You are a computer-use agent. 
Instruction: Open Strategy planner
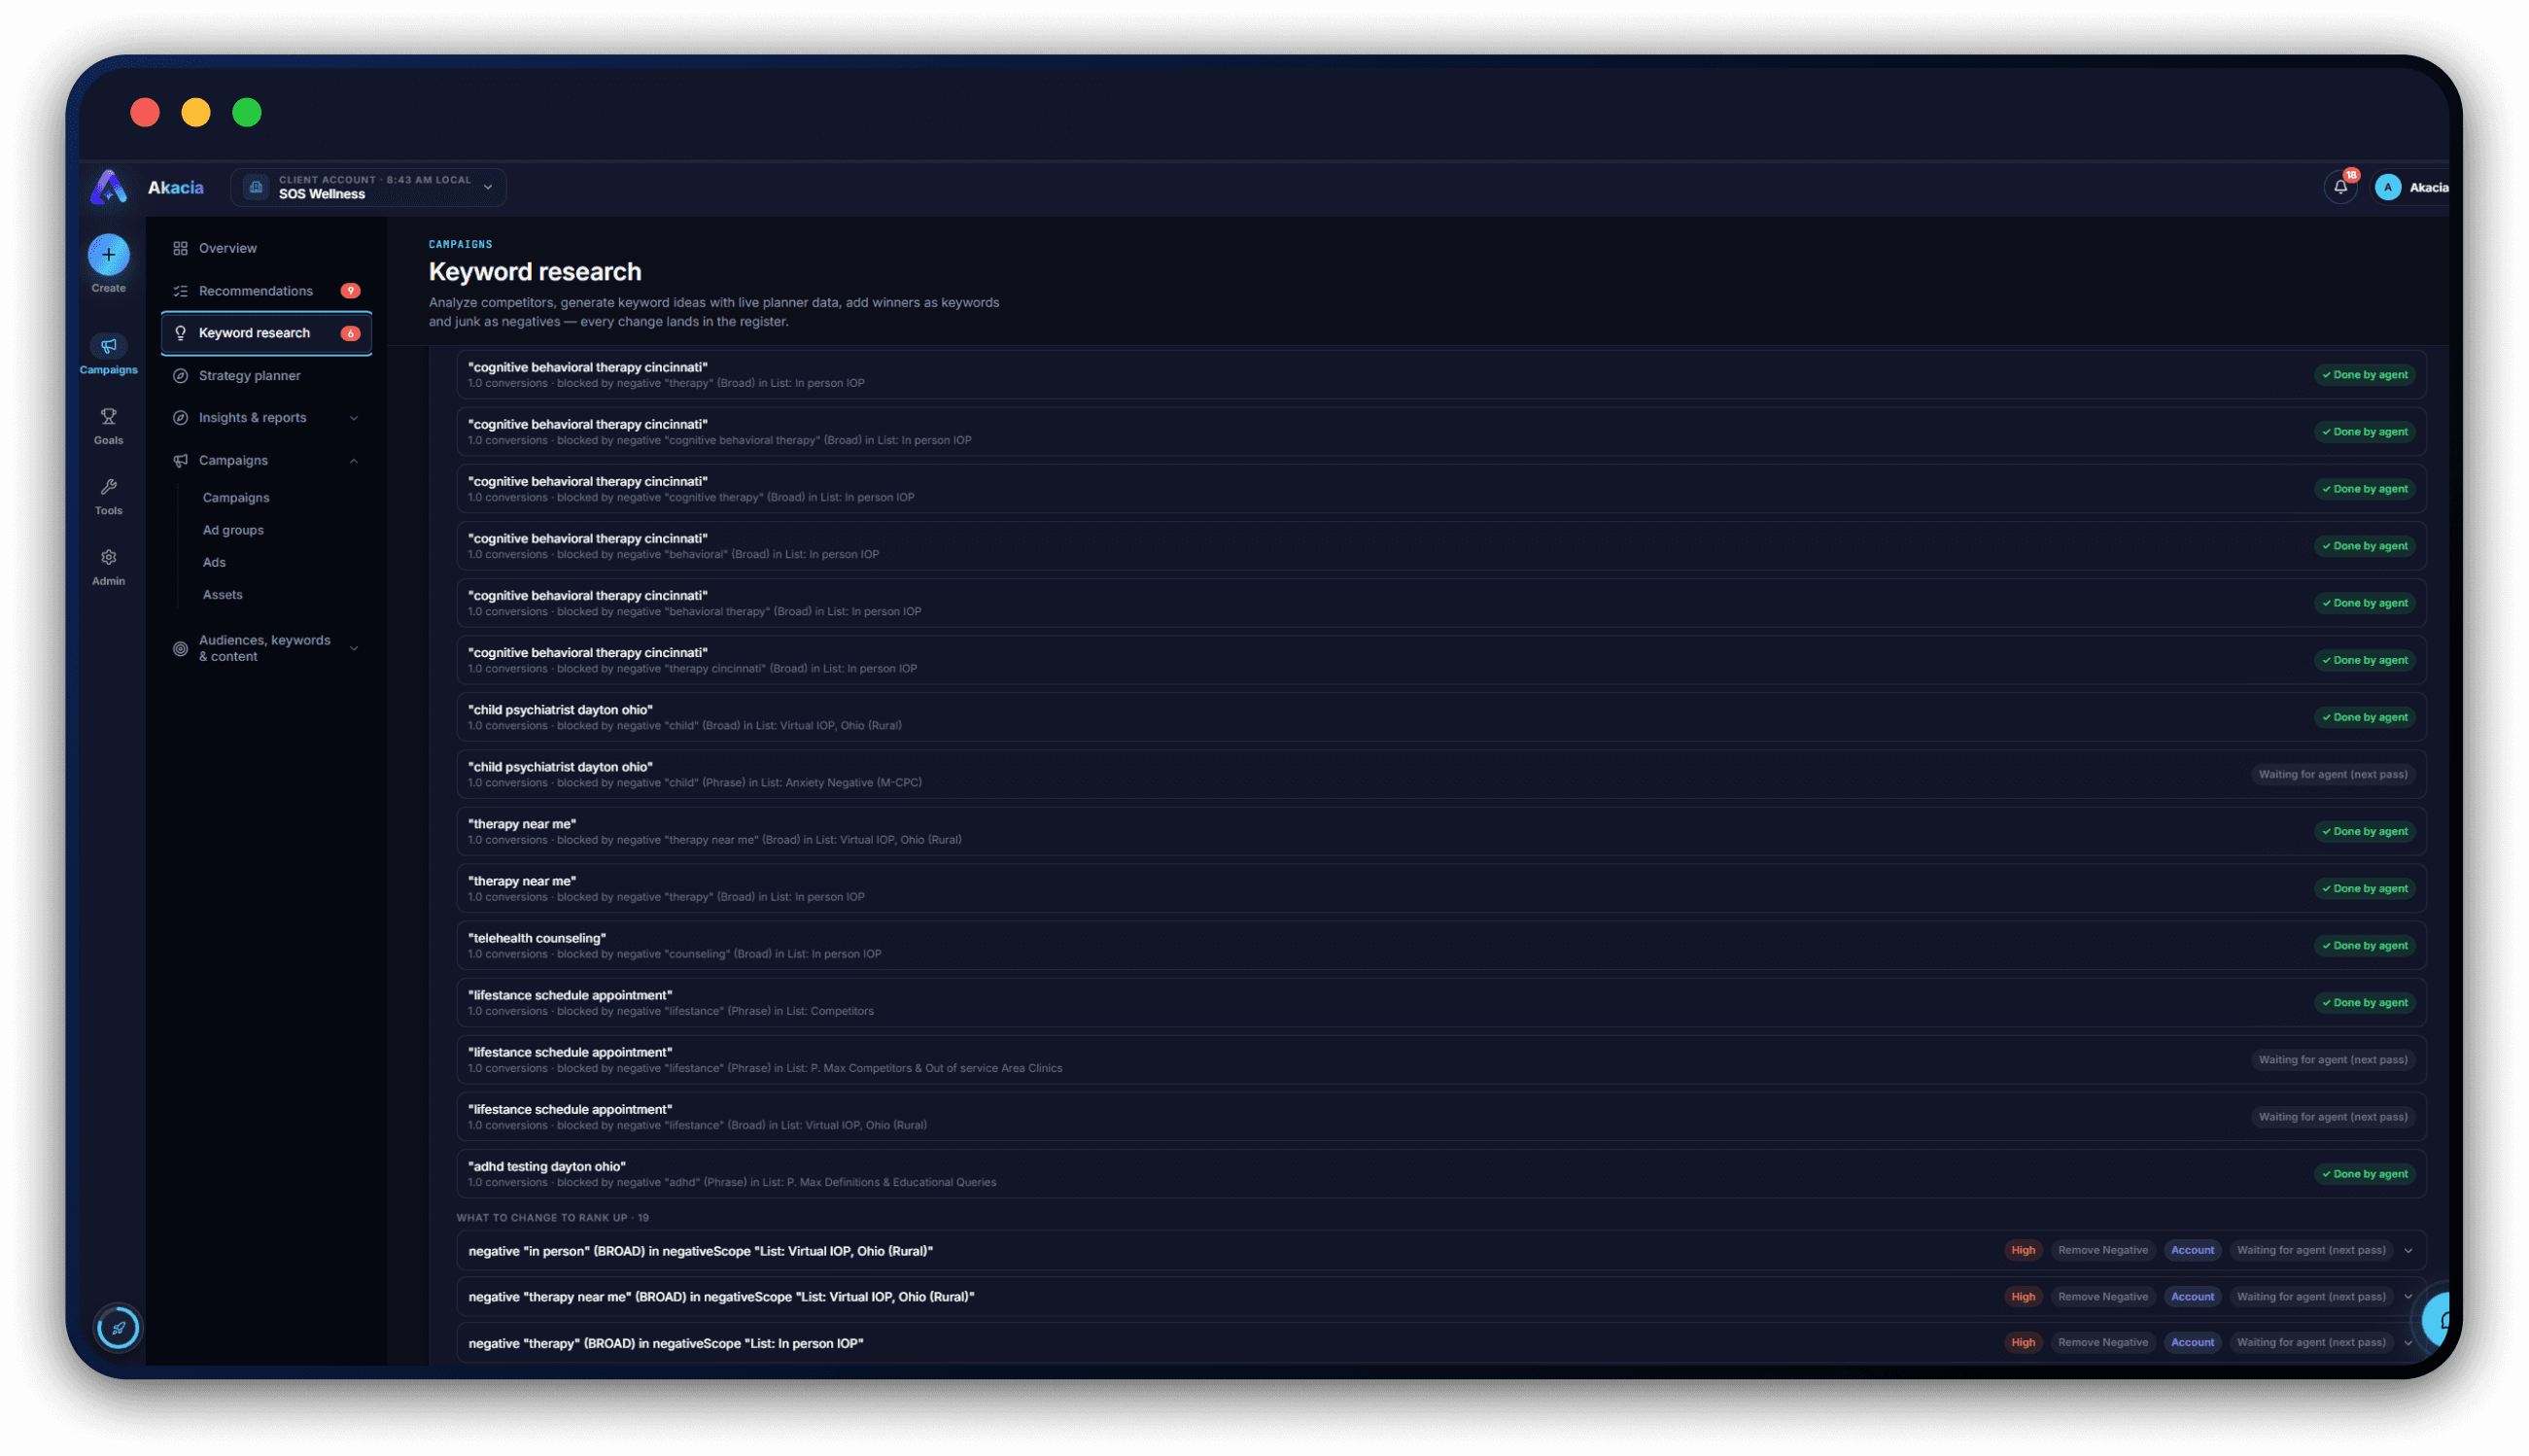click(x=265, y=375)
